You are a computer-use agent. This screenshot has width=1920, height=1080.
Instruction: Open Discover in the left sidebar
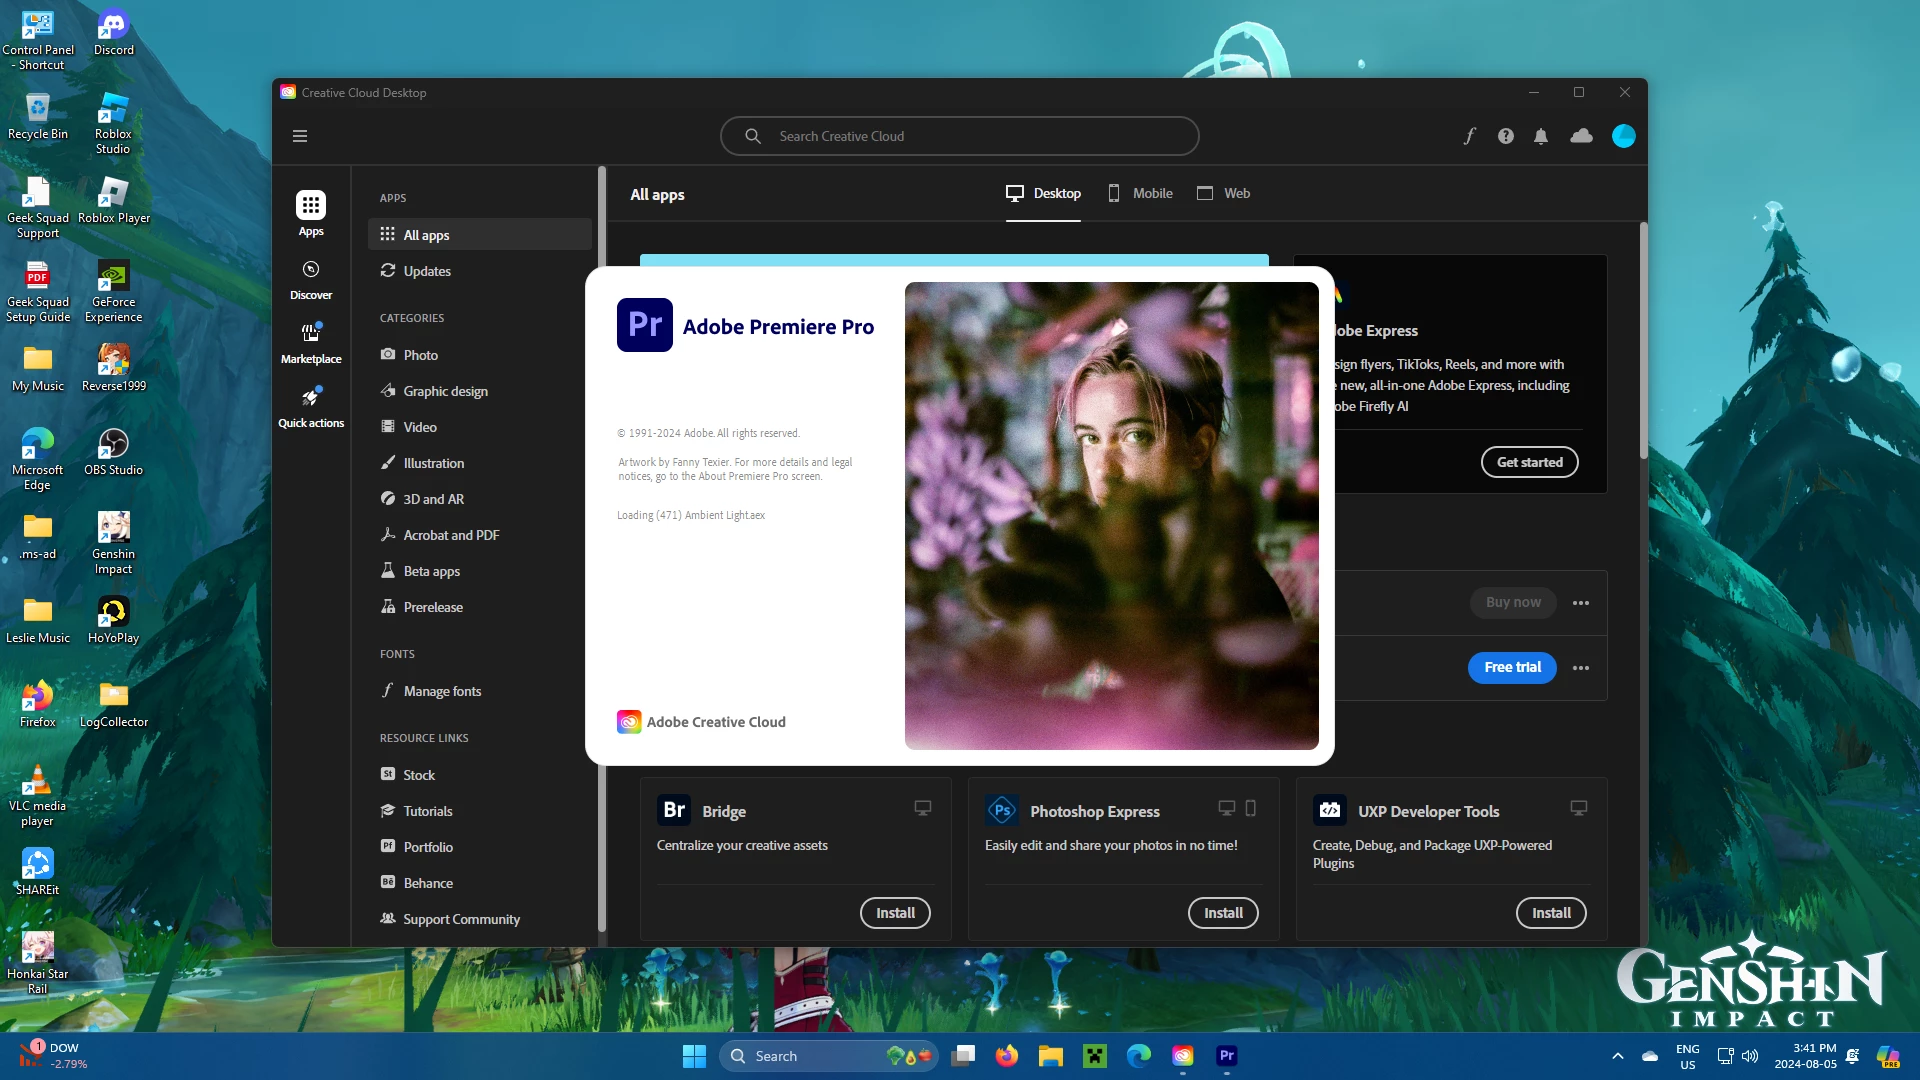pos(311,279)
